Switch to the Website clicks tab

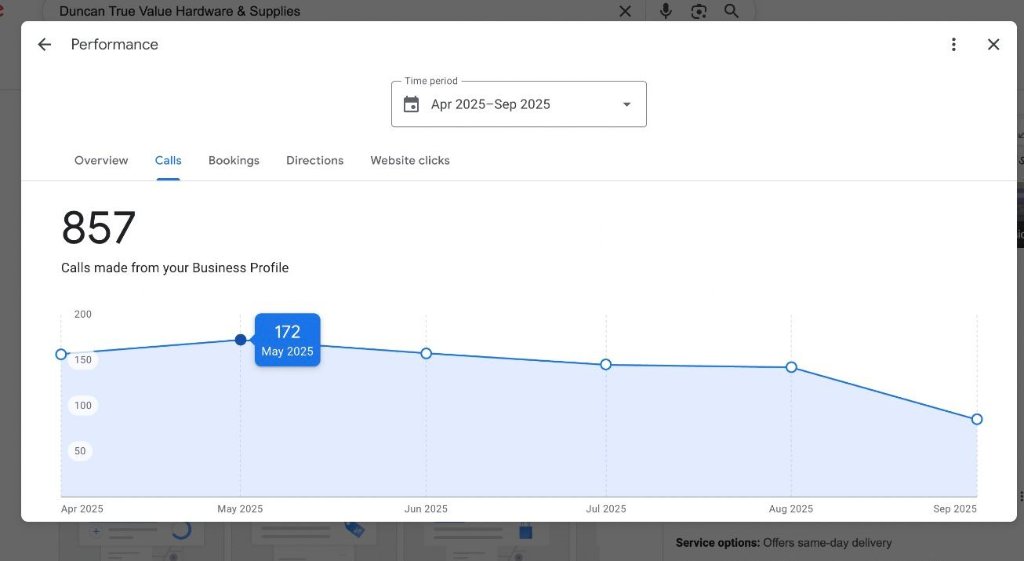(410, 160)
